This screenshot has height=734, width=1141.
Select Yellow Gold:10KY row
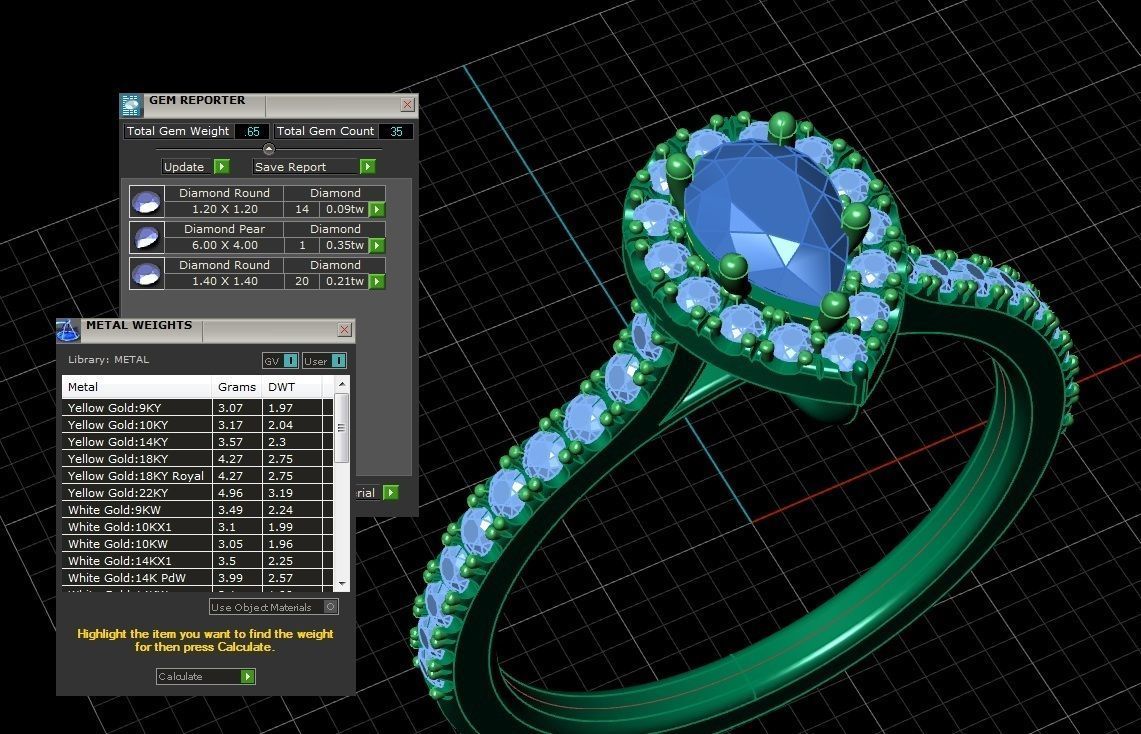tap(197, 424)
